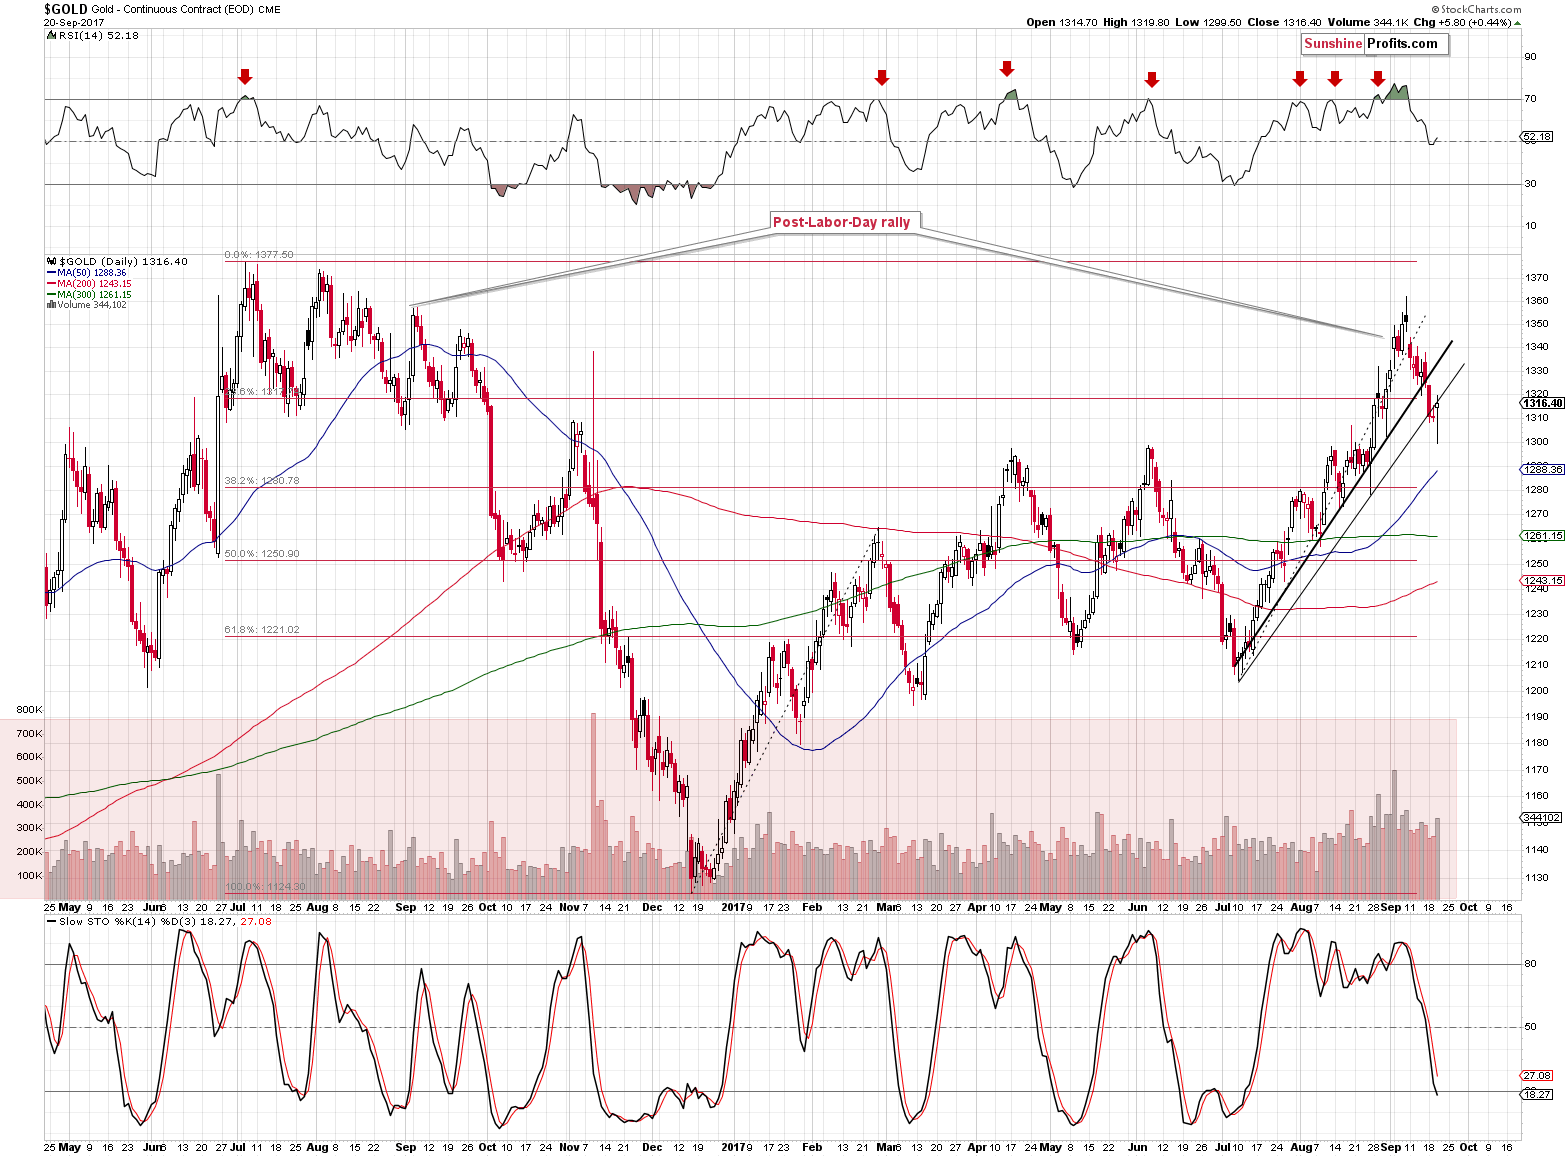This screenshot has width=1565, height=1157.
Task: Click the 1130 price axis label
Action: click(x=1537, y=878)
